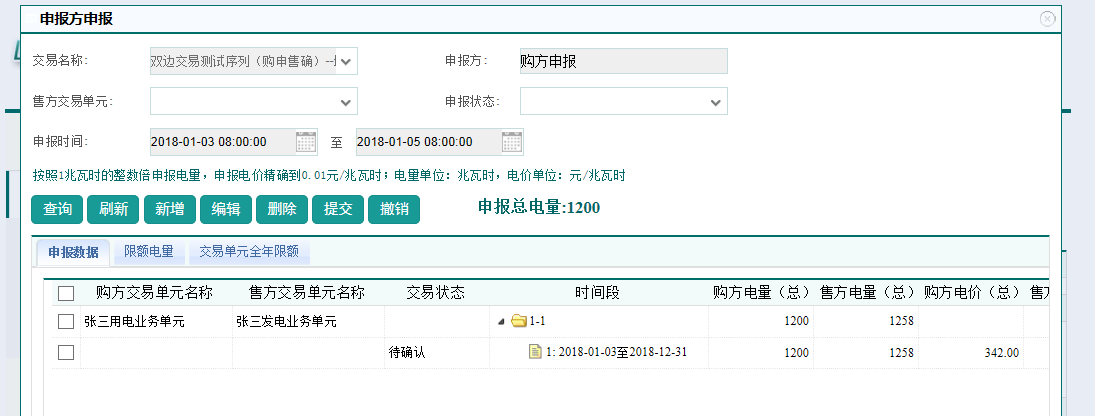
Task: Open the end date calendar picker
Action: point(511,142)
